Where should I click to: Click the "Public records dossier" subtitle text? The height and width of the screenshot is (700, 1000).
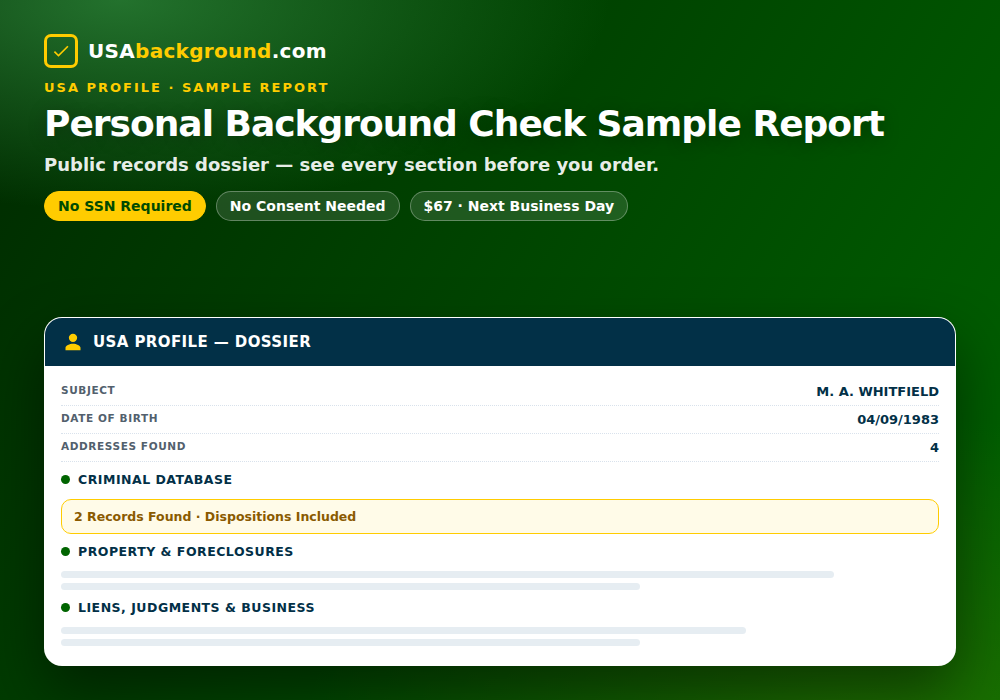coord(351,164)
